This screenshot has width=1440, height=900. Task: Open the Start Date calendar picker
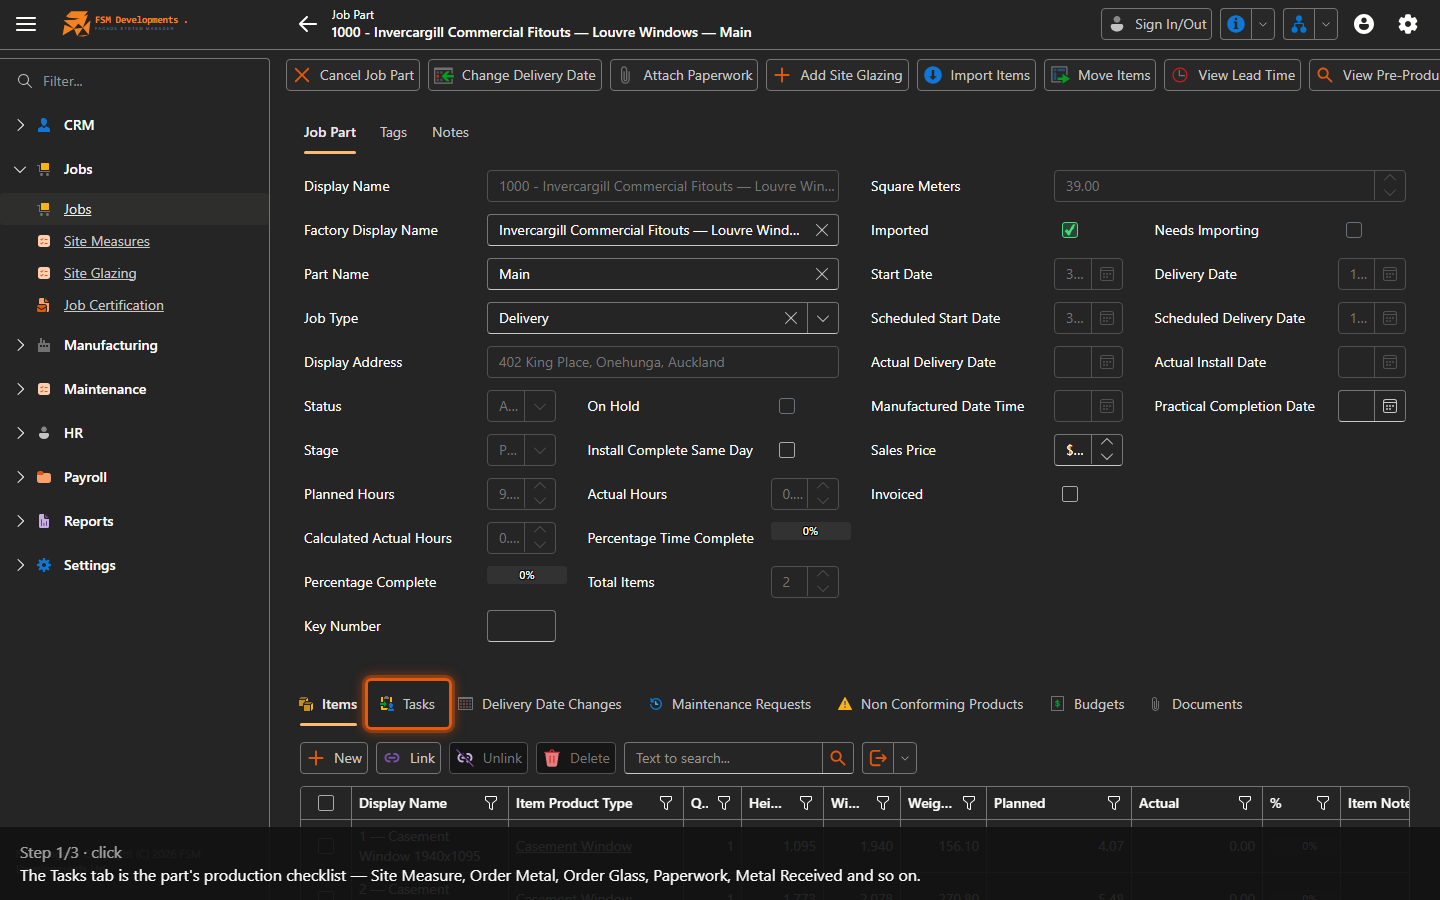click(1107, 274)
